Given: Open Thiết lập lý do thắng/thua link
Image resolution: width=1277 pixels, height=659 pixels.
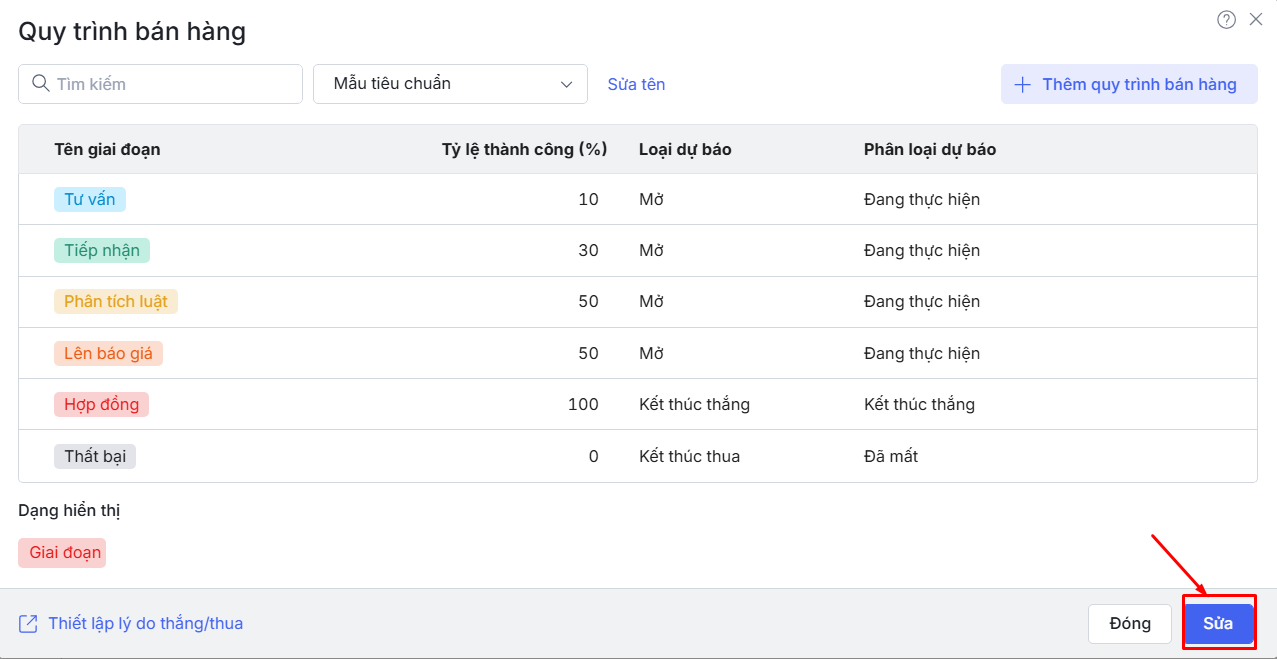Looking at the screenshot, I should (145, 624).
